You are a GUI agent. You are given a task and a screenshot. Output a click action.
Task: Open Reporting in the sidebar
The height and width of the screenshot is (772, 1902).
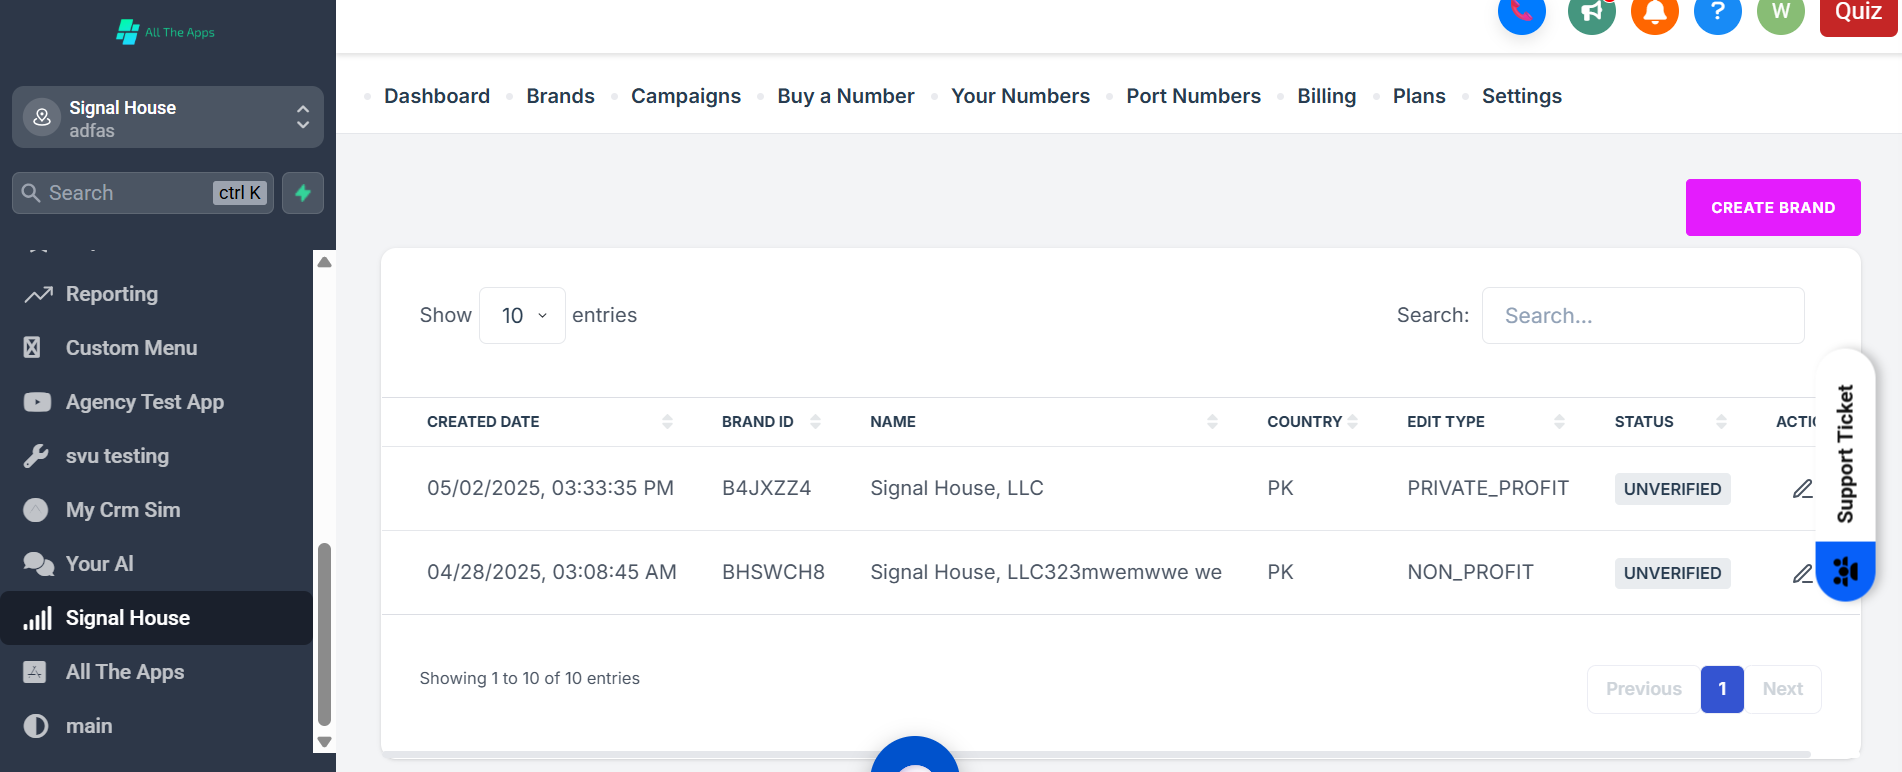point(112,294)
